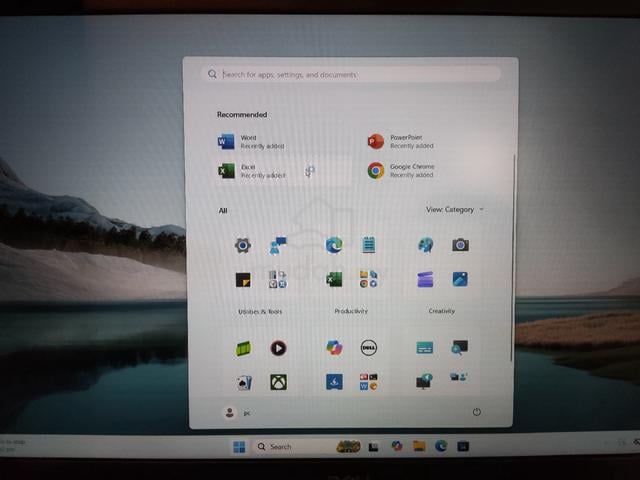640x480 pixels.
Task: Open the View: Category dropdown
Action: pyautogui.click(x=454, y=209)
